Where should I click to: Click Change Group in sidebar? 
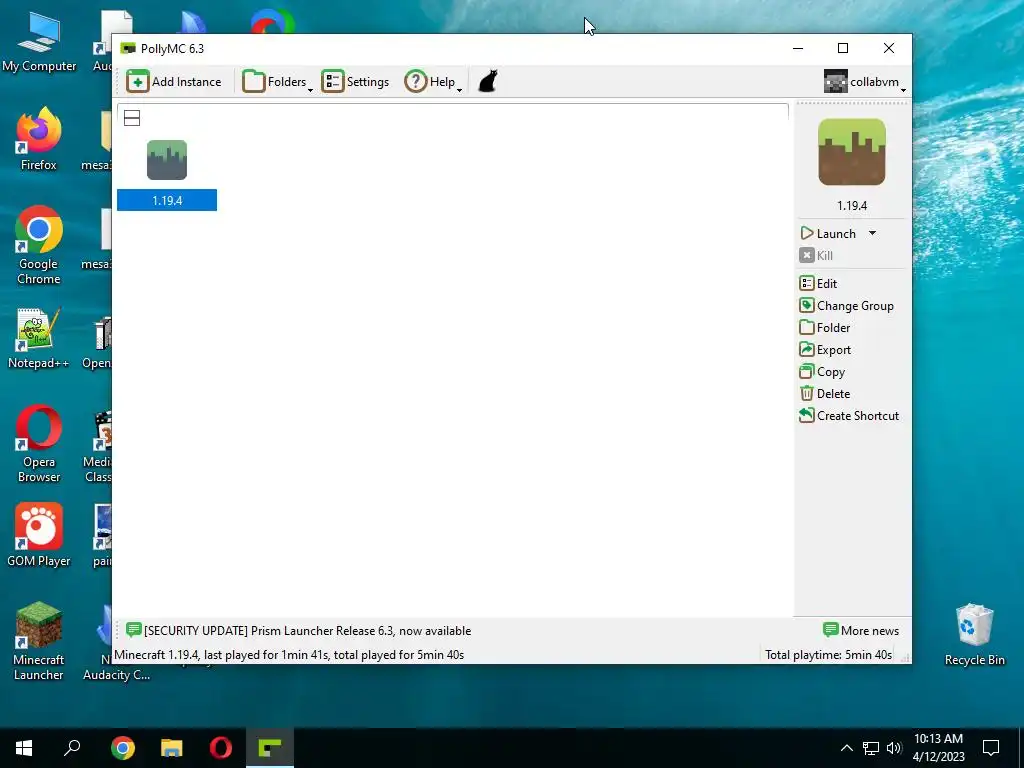tap(846, 306)
